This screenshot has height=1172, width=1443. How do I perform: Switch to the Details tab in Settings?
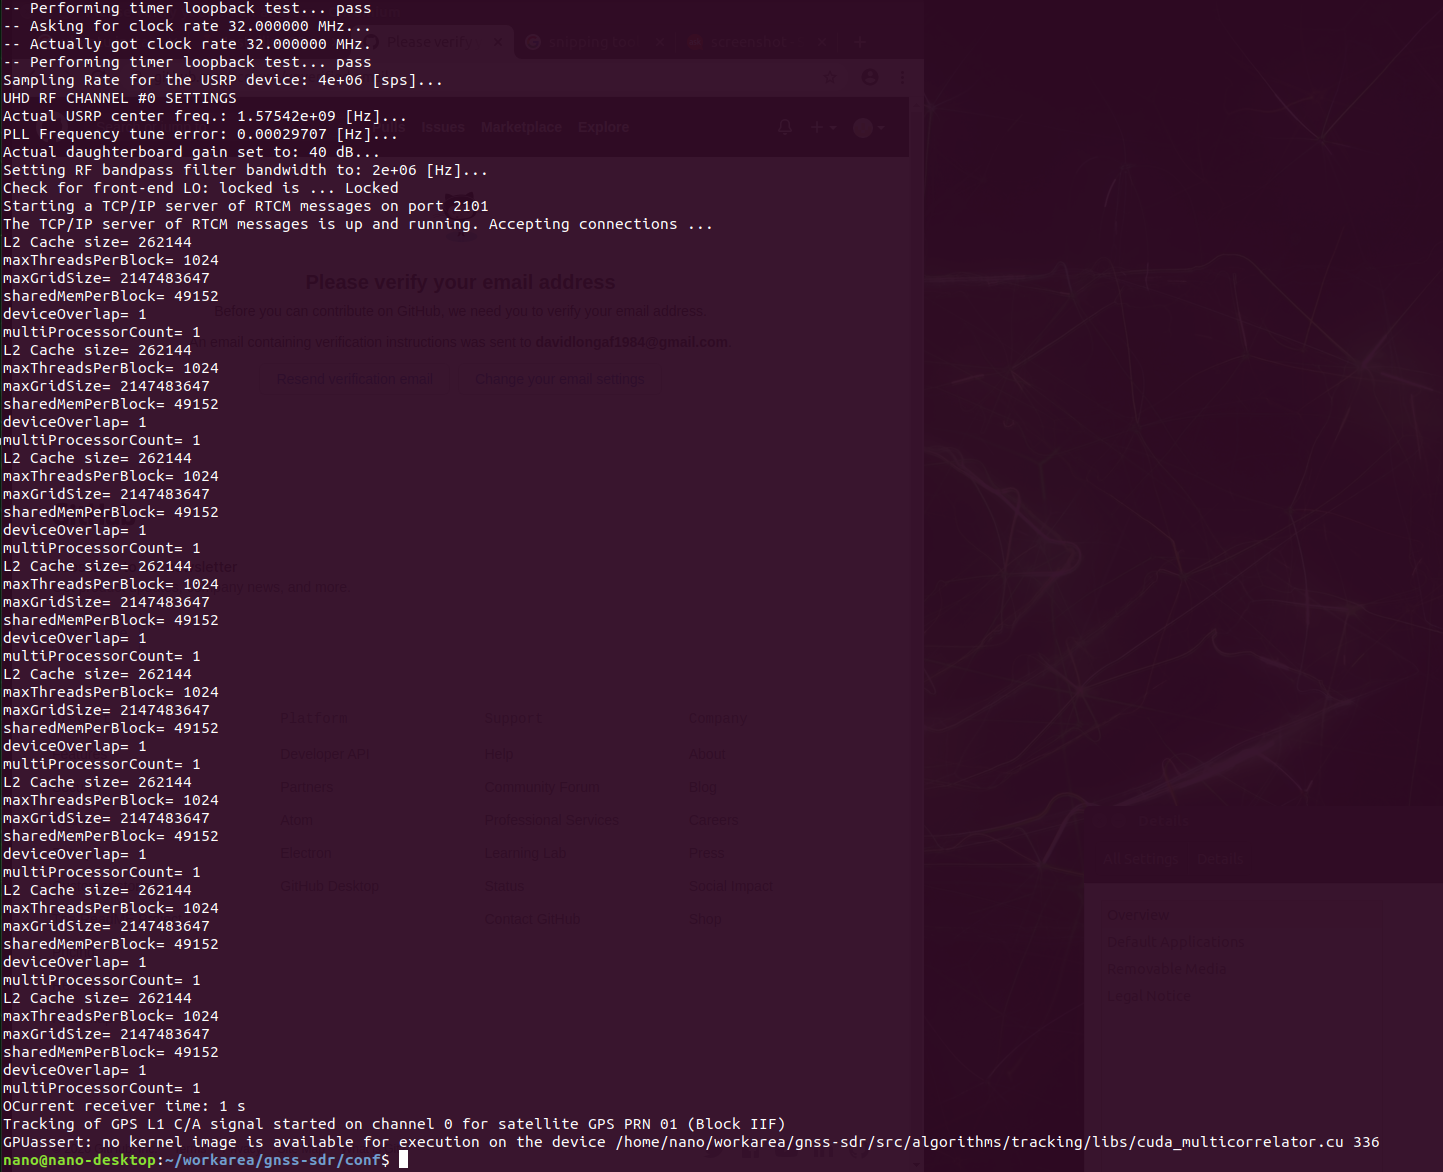click(x=1221, y=858)
